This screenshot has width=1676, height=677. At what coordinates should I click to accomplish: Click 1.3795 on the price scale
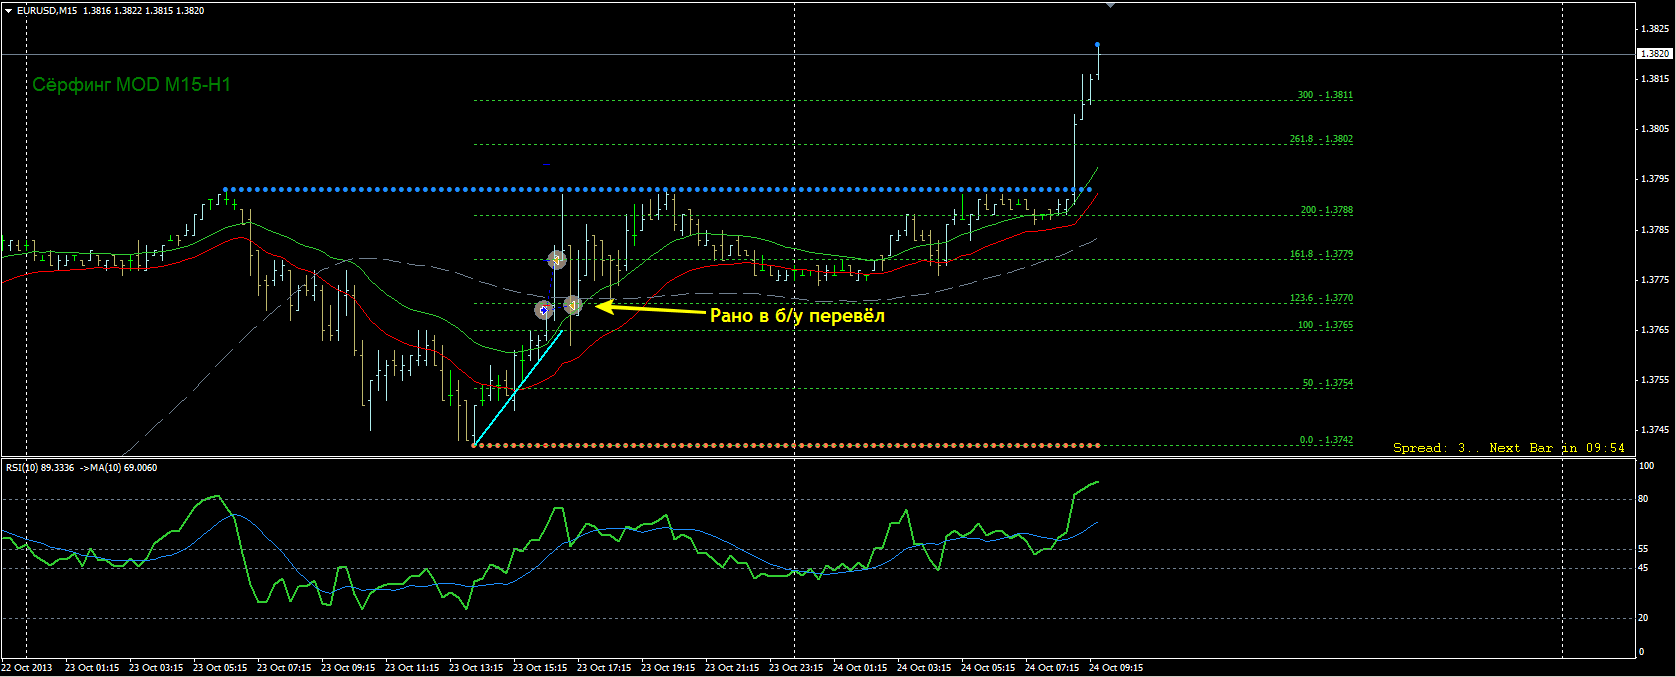tap(1654, 179)
